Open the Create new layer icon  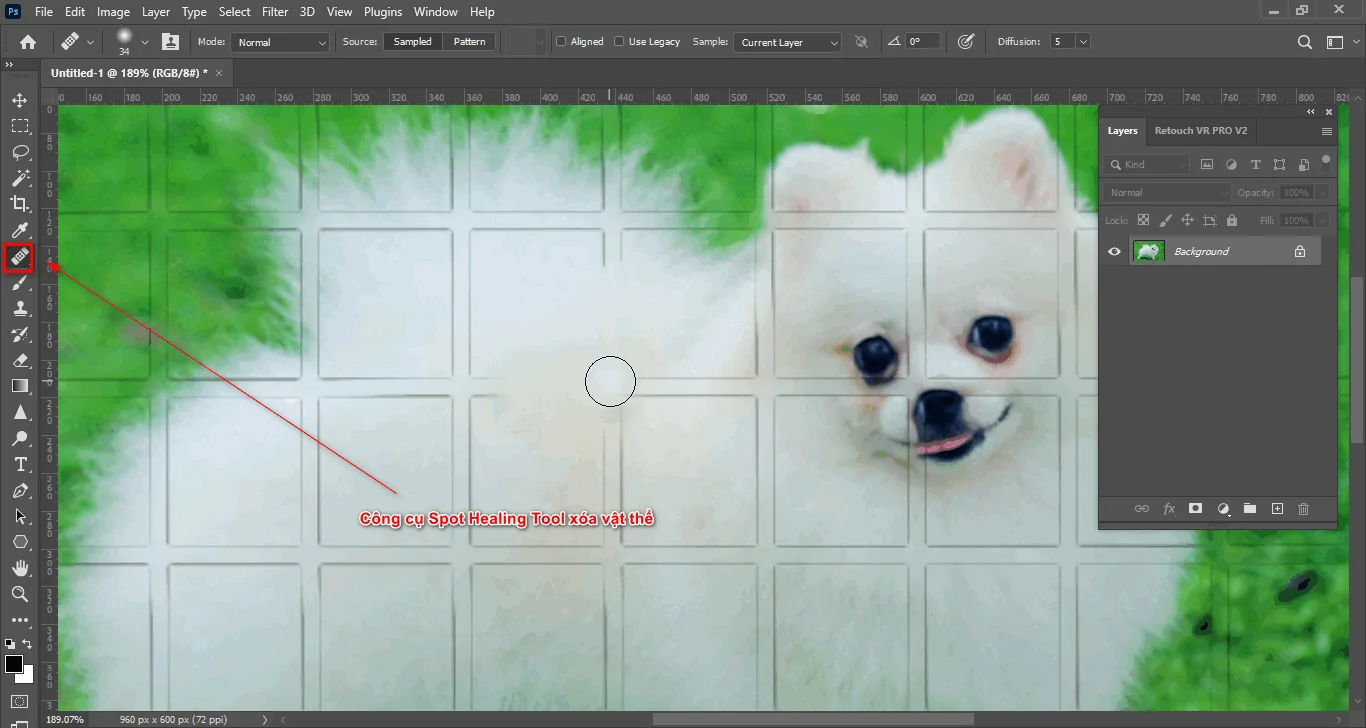[x=1277, y=509]
